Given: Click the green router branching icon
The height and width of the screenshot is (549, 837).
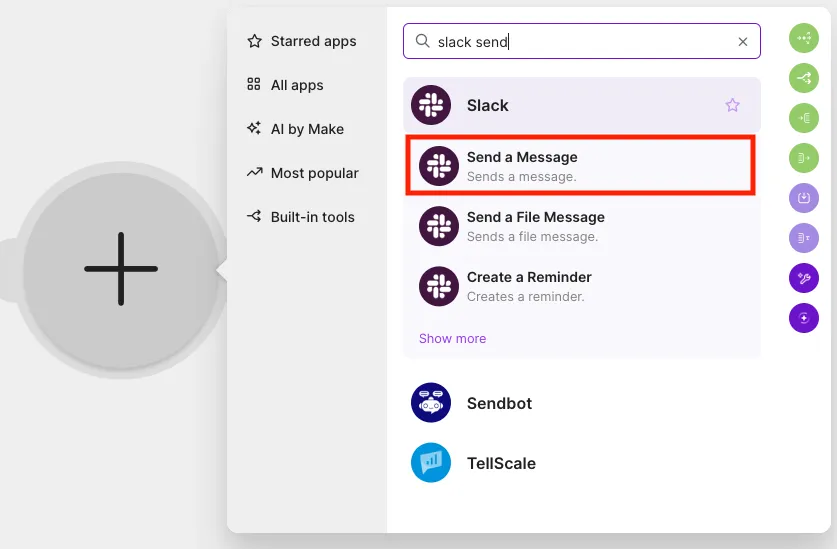Looking at the screenshot, I should click(x=803, y=78).
